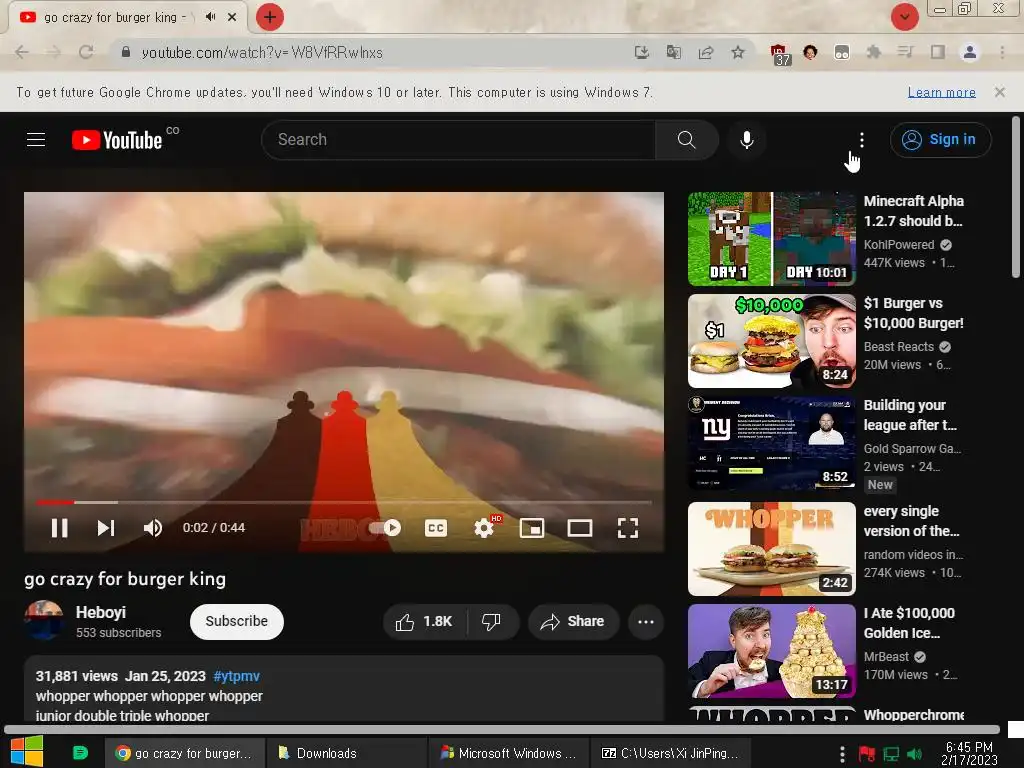Mute the tab audio speaker icon
The image size is (1024, 768).
click(210, 17)
